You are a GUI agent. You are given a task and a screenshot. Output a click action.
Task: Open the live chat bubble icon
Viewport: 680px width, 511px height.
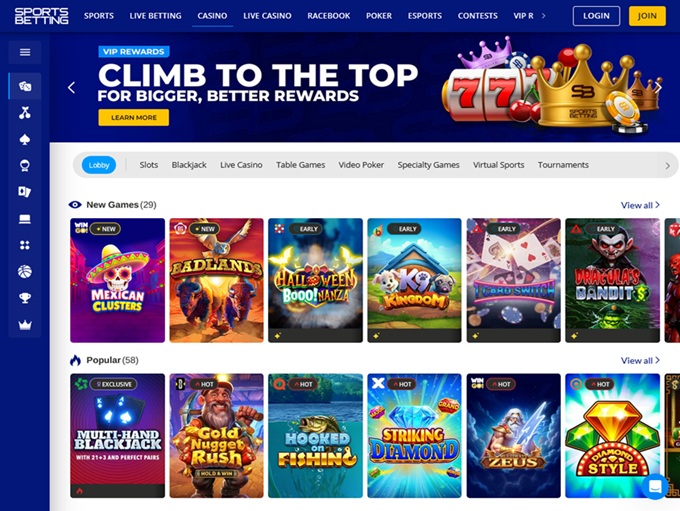point(655,486)
